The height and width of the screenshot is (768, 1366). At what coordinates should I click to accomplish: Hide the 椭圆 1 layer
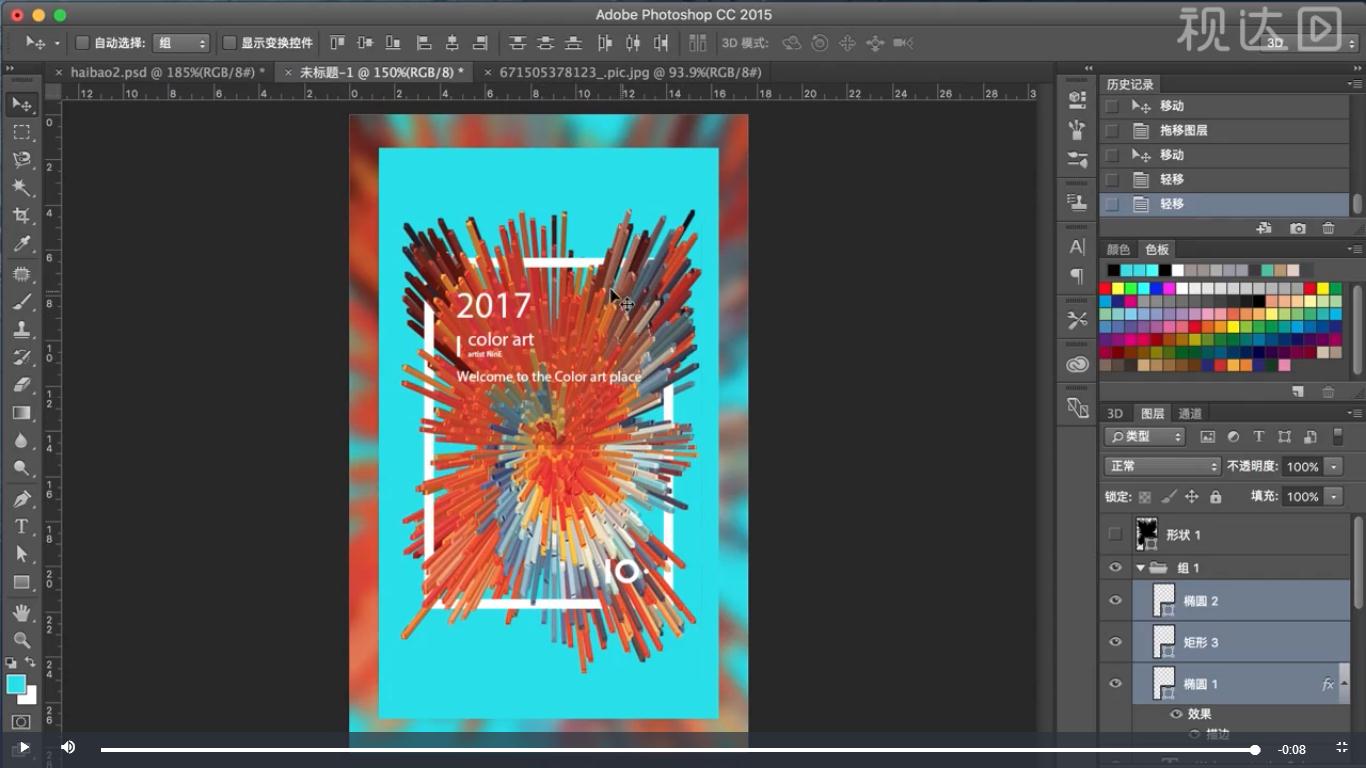click(1115, 684)
